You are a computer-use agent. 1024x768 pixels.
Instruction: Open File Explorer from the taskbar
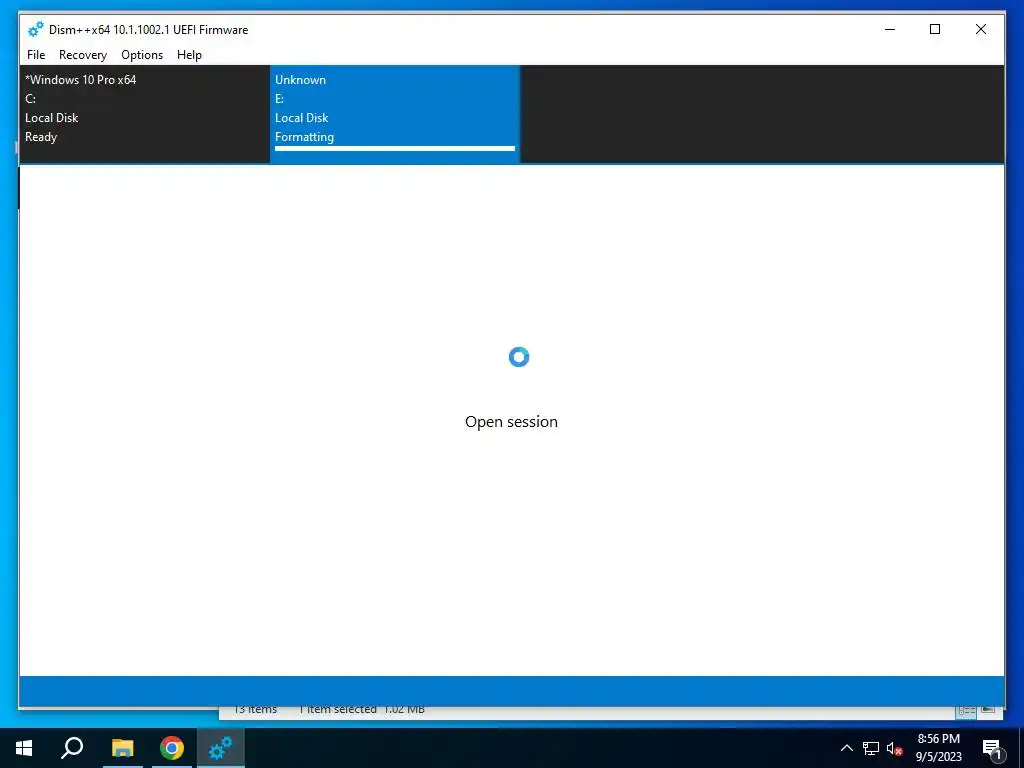122,748
